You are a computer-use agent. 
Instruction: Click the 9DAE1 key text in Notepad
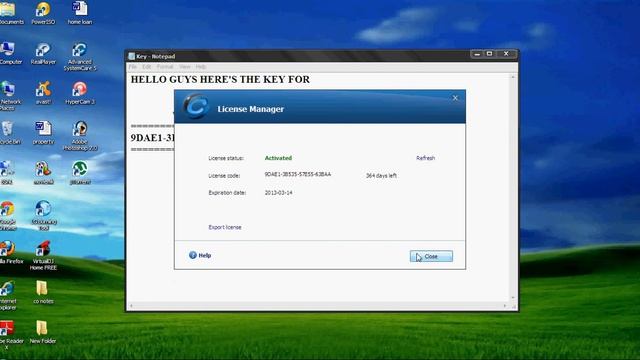coord(152,138)
